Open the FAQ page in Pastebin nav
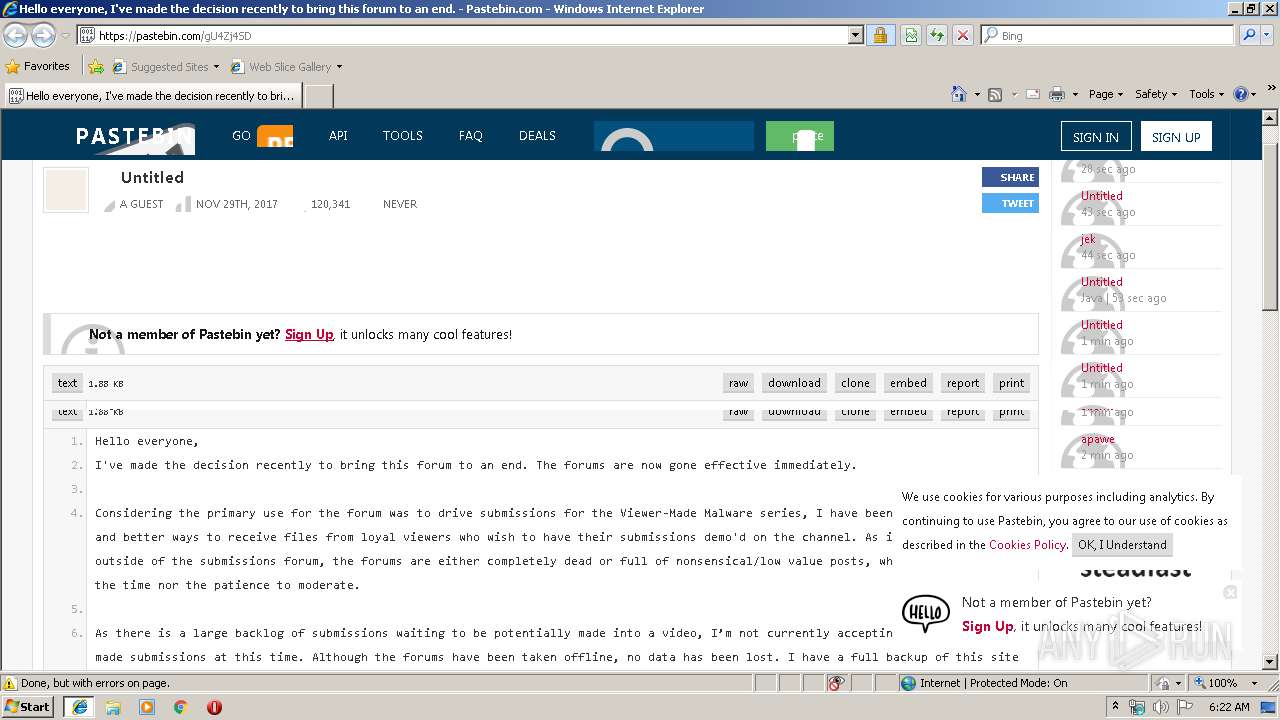This screenshot has width=1280, height=720. click(x=471, y=136)
